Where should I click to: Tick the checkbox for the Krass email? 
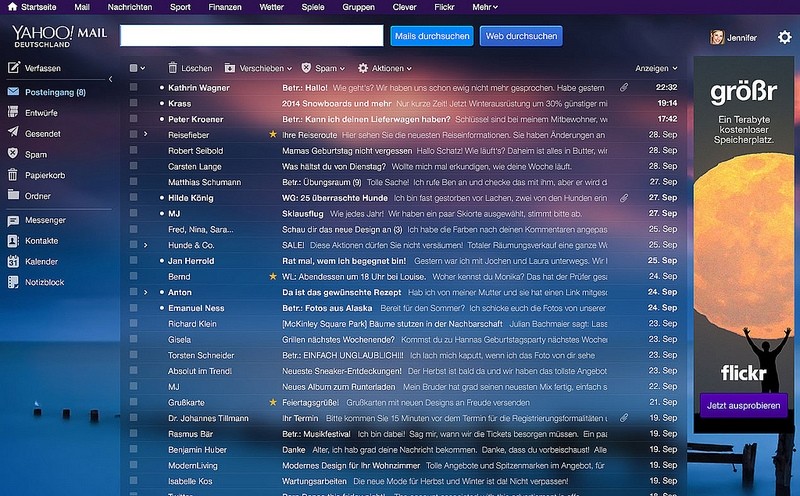pos(133,103)
